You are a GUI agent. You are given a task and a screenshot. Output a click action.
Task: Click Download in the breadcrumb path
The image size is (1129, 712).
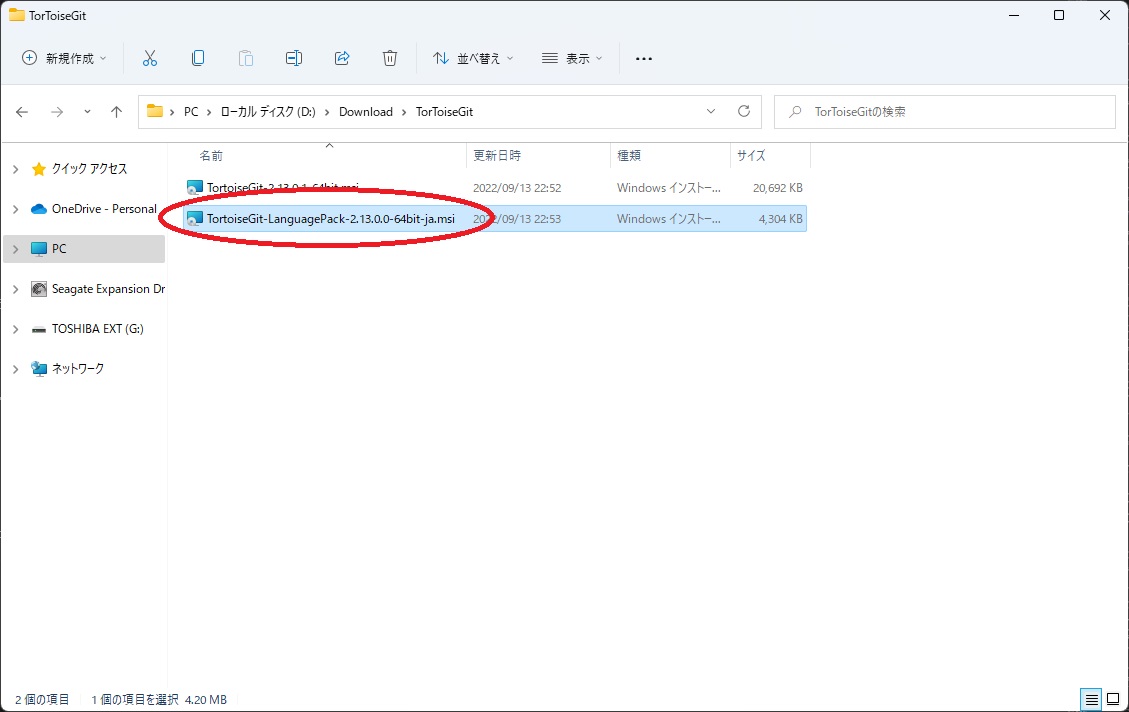point(366,112)
